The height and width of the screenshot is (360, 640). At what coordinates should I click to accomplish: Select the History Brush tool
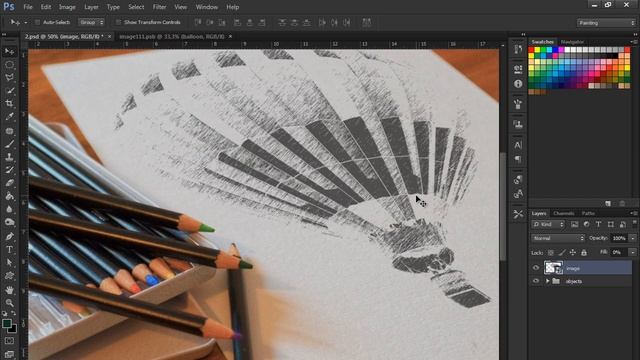(9, 170)
